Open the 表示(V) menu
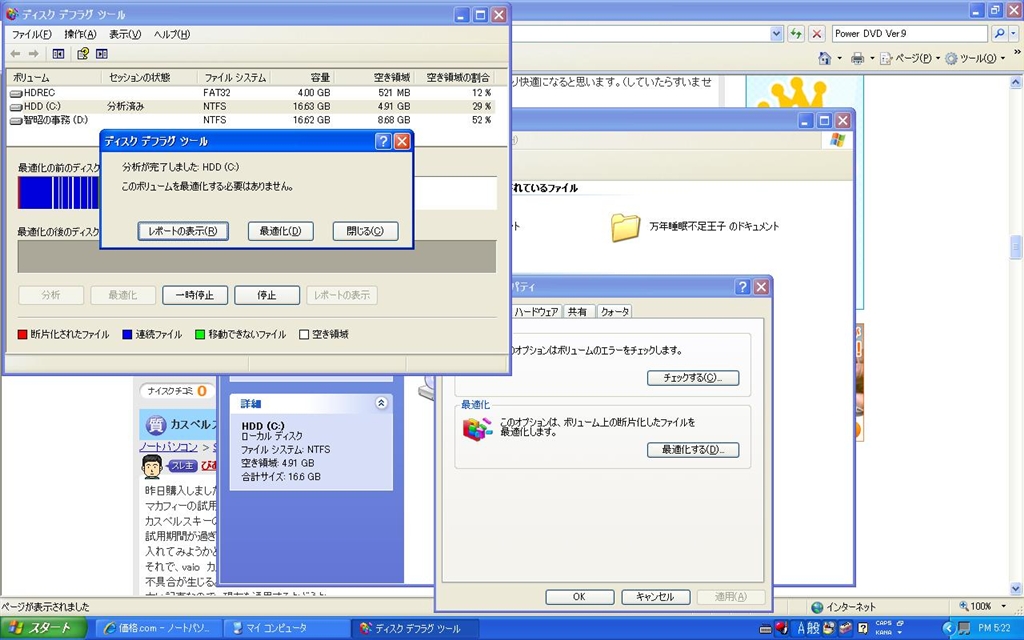Image resolution: width=1024 pixels, height=640 pixels. coord(125,35)
